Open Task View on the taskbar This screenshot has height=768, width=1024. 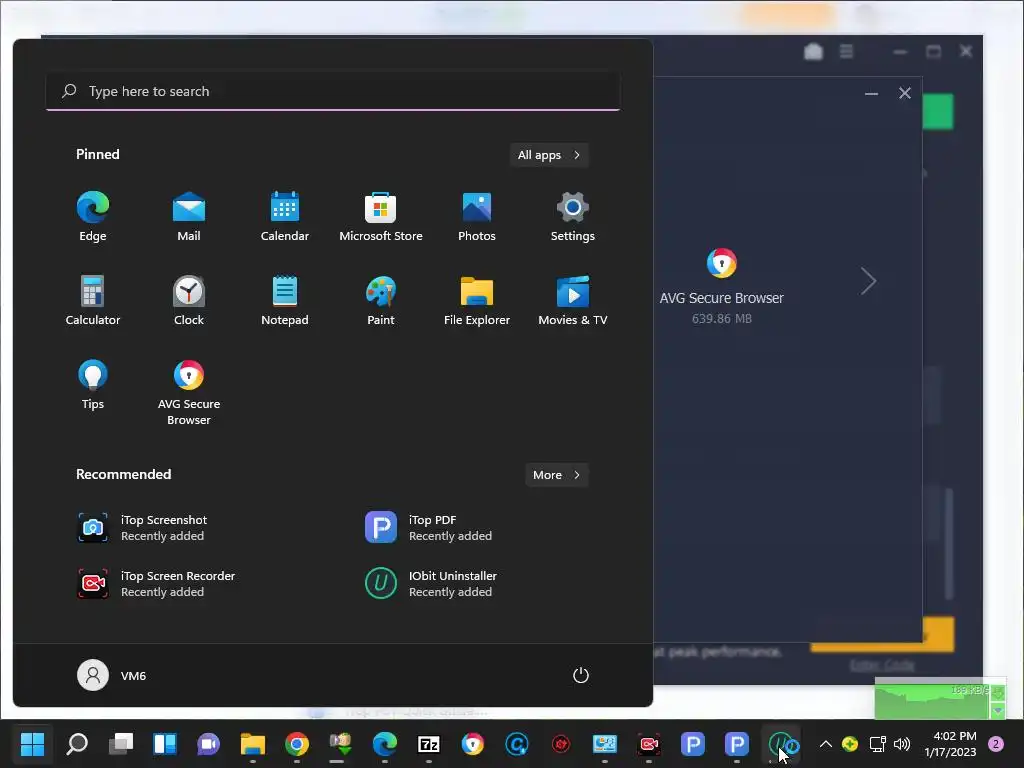[121, 743]
